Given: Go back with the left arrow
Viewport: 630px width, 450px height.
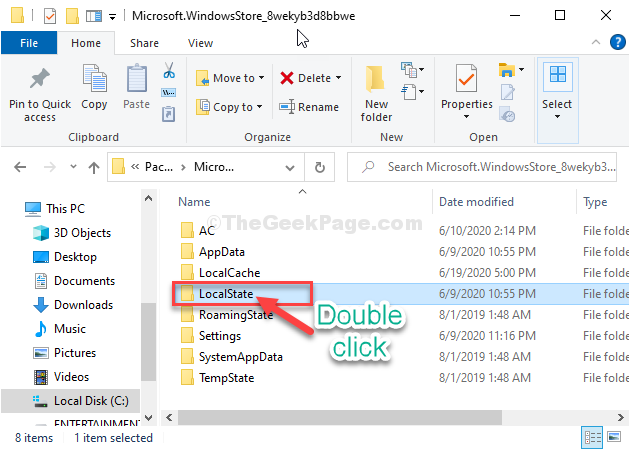Looking at the screenshot, I should (20, 167).
